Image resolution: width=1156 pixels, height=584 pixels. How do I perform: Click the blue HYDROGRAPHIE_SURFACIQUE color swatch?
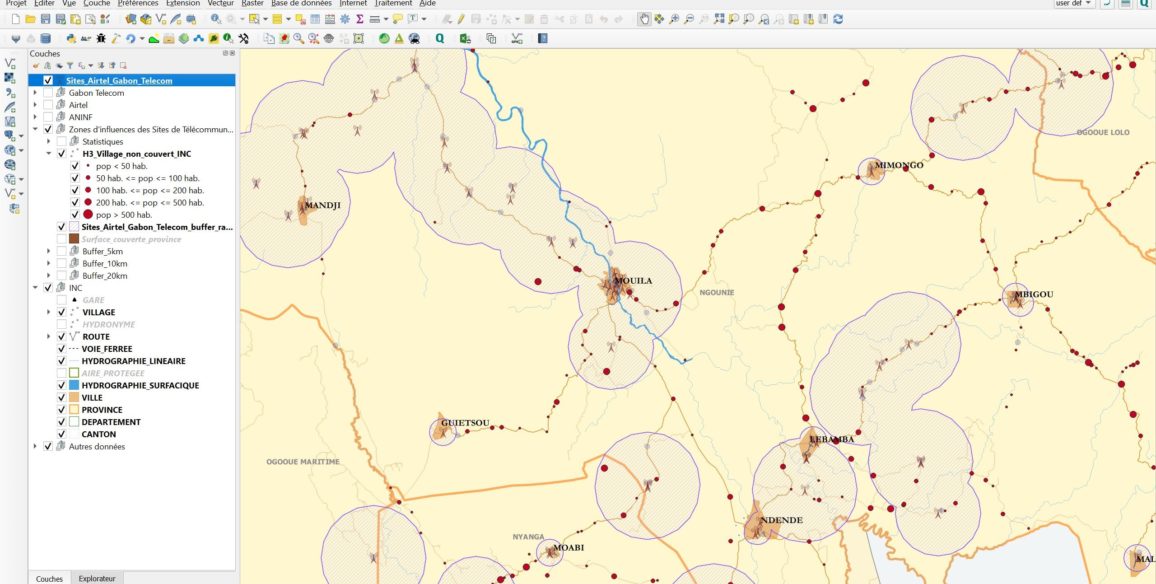(x=74, y=386)
